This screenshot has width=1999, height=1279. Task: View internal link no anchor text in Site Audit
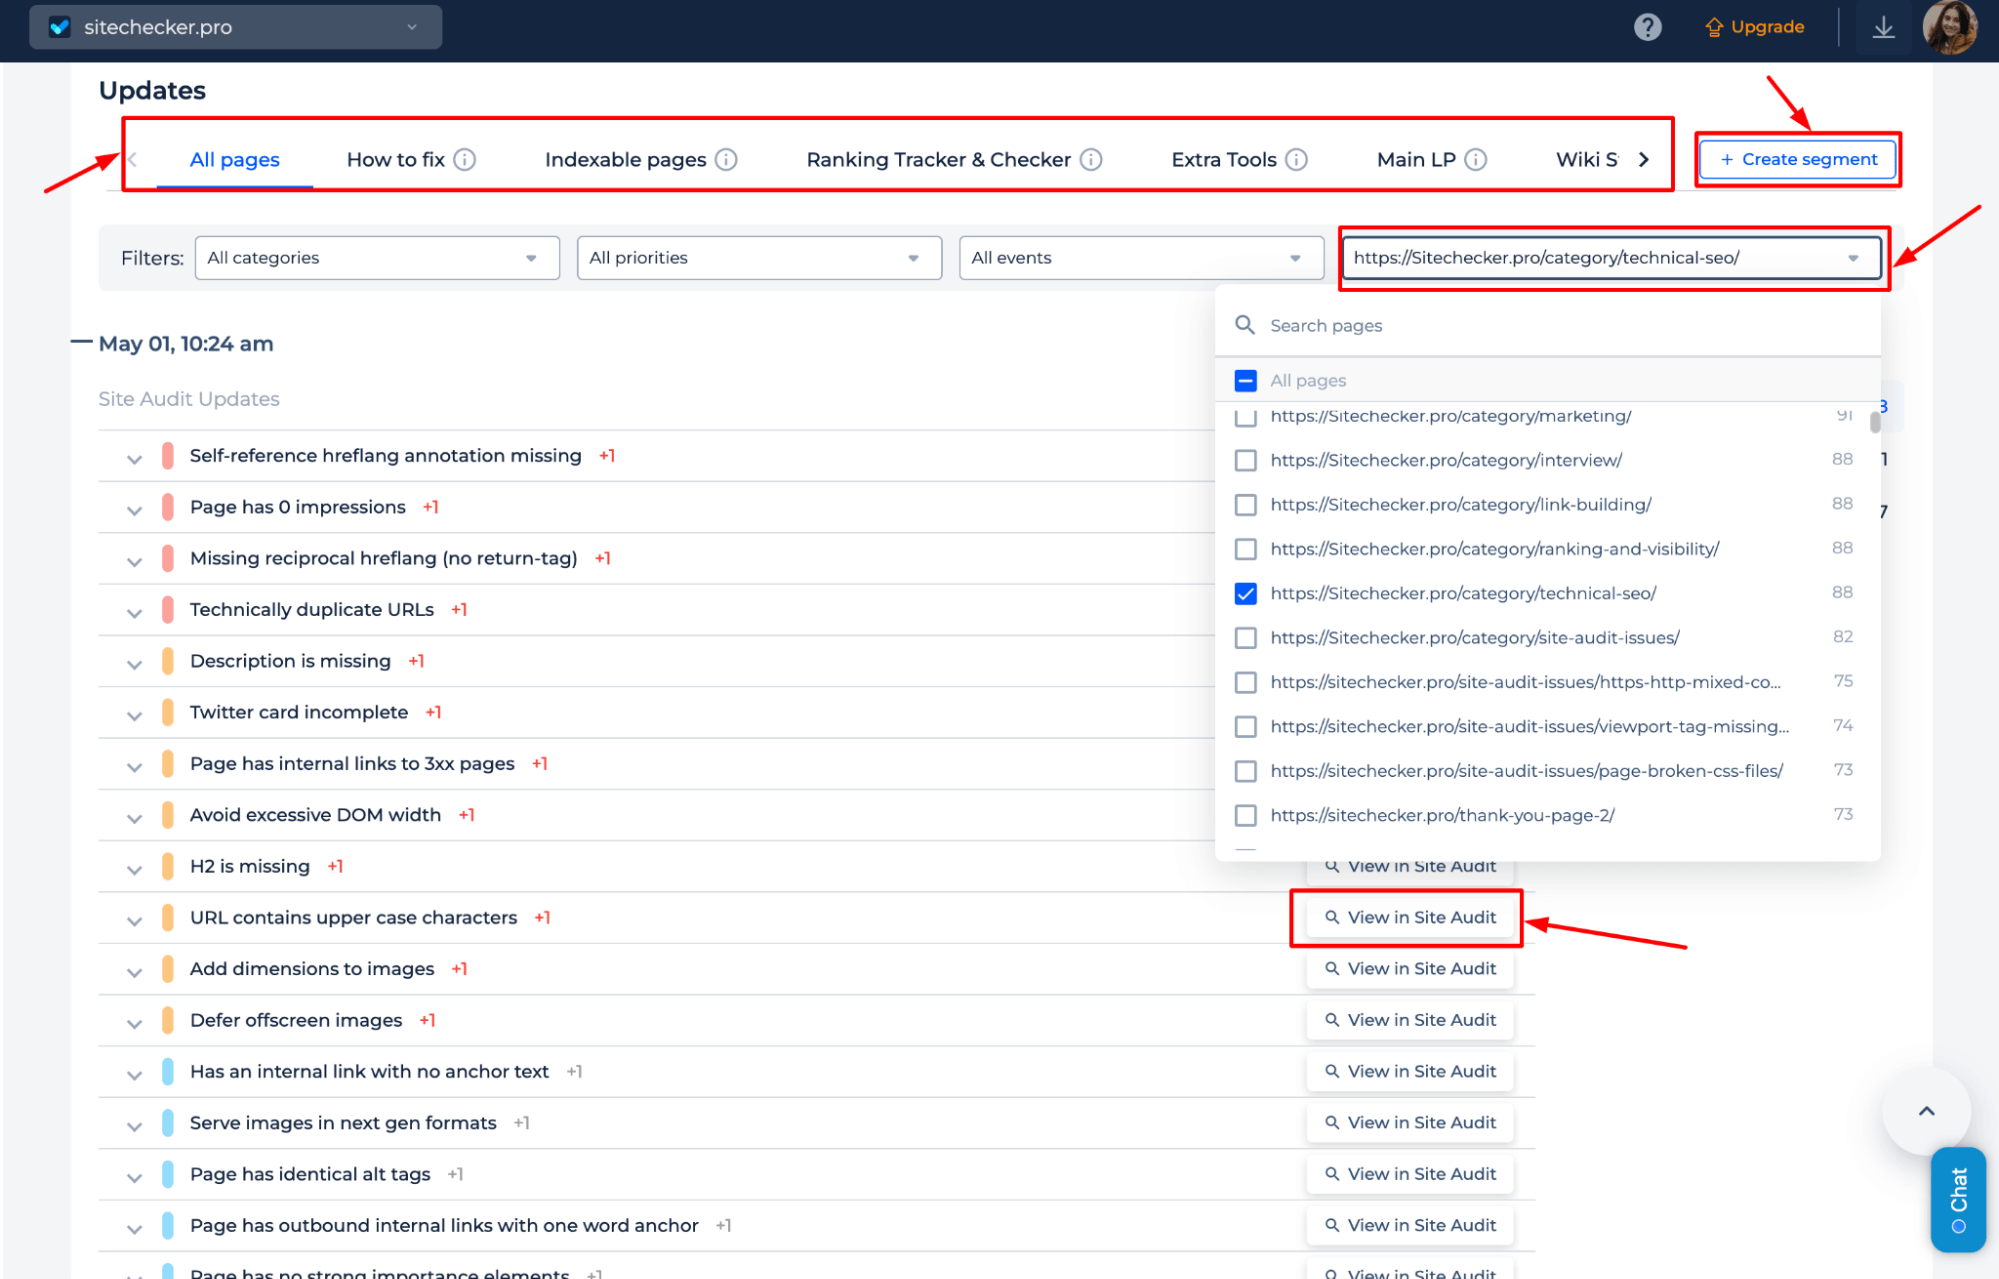(x=1410, y=1072)
